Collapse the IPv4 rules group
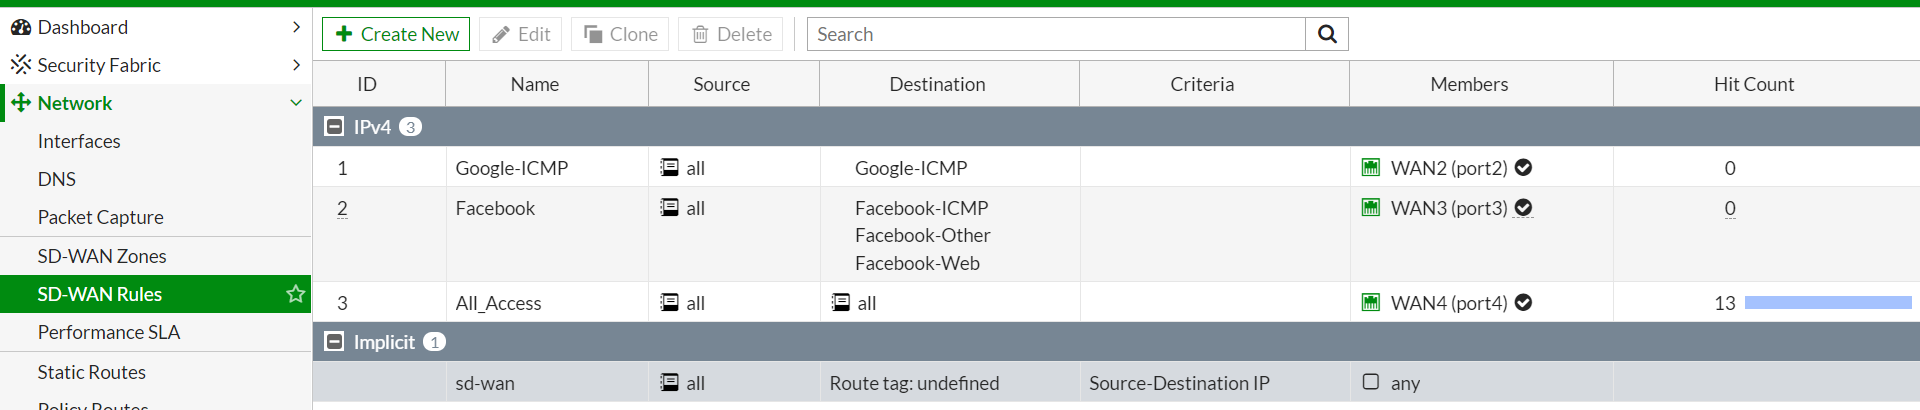Viewport: 1920px width, 410px height. tap(335, 127)
